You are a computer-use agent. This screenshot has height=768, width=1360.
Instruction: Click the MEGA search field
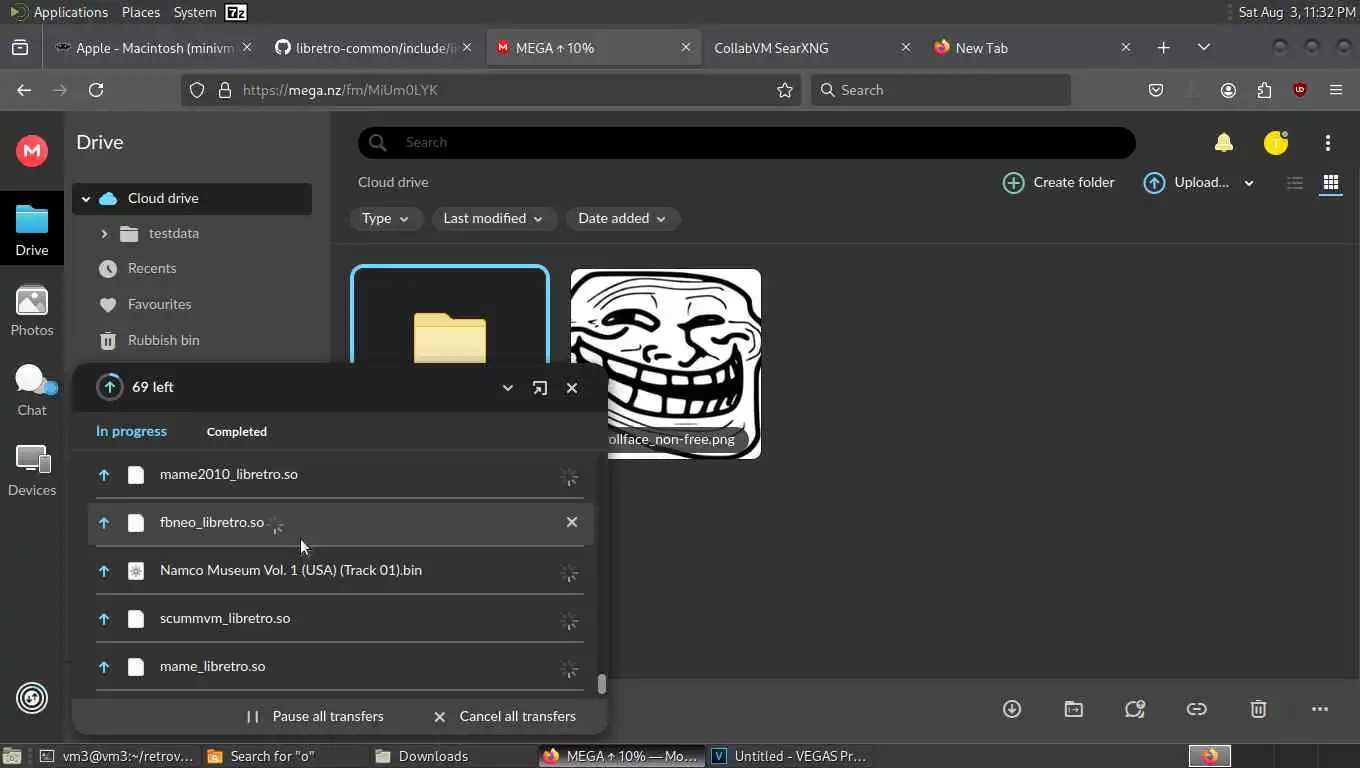(747, 143)
